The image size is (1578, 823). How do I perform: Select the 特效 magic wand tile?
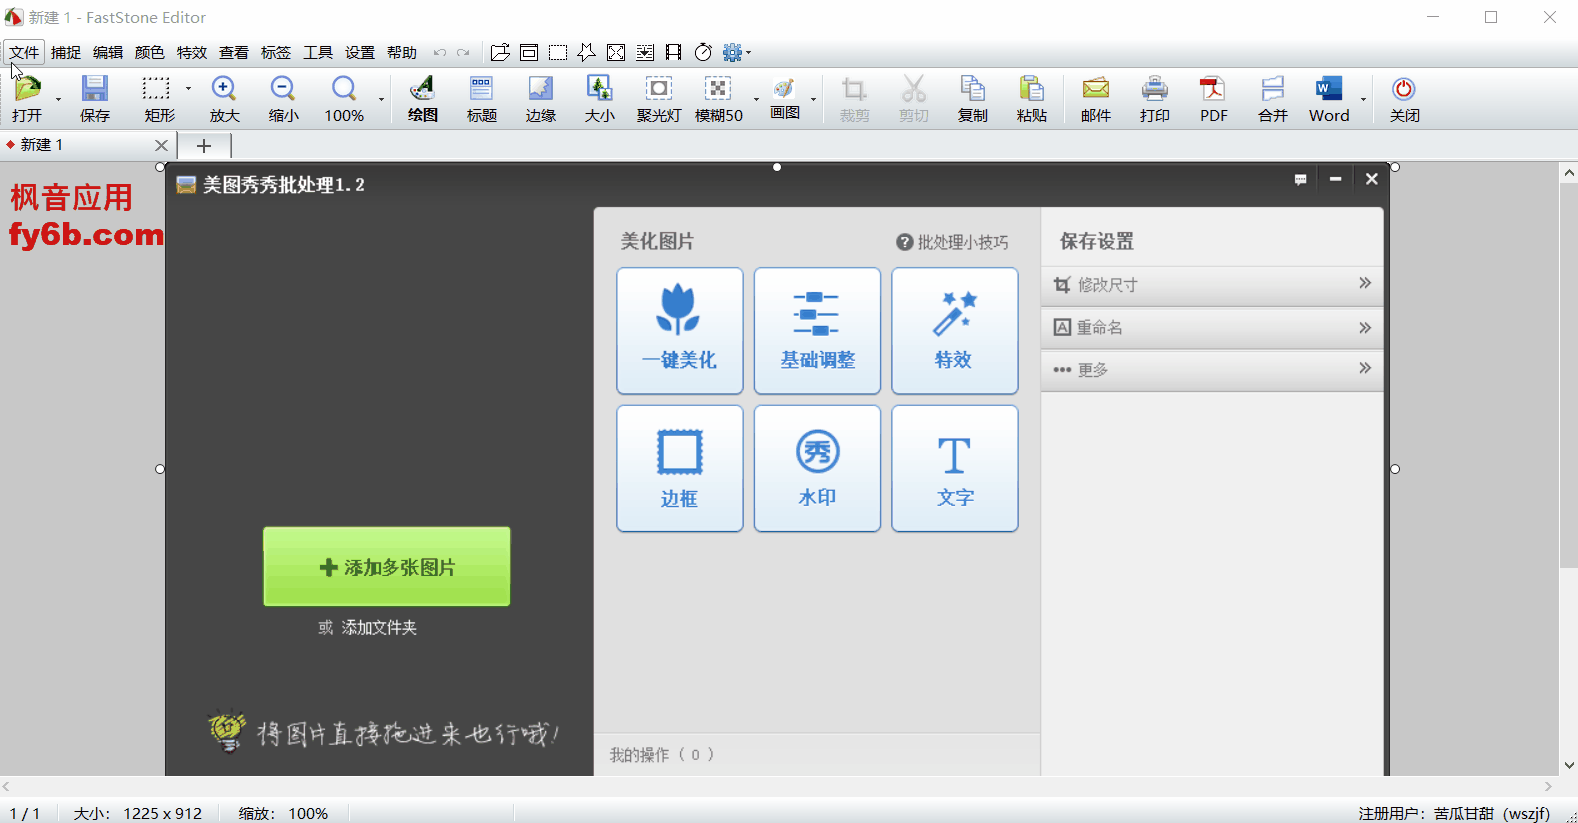954,331
